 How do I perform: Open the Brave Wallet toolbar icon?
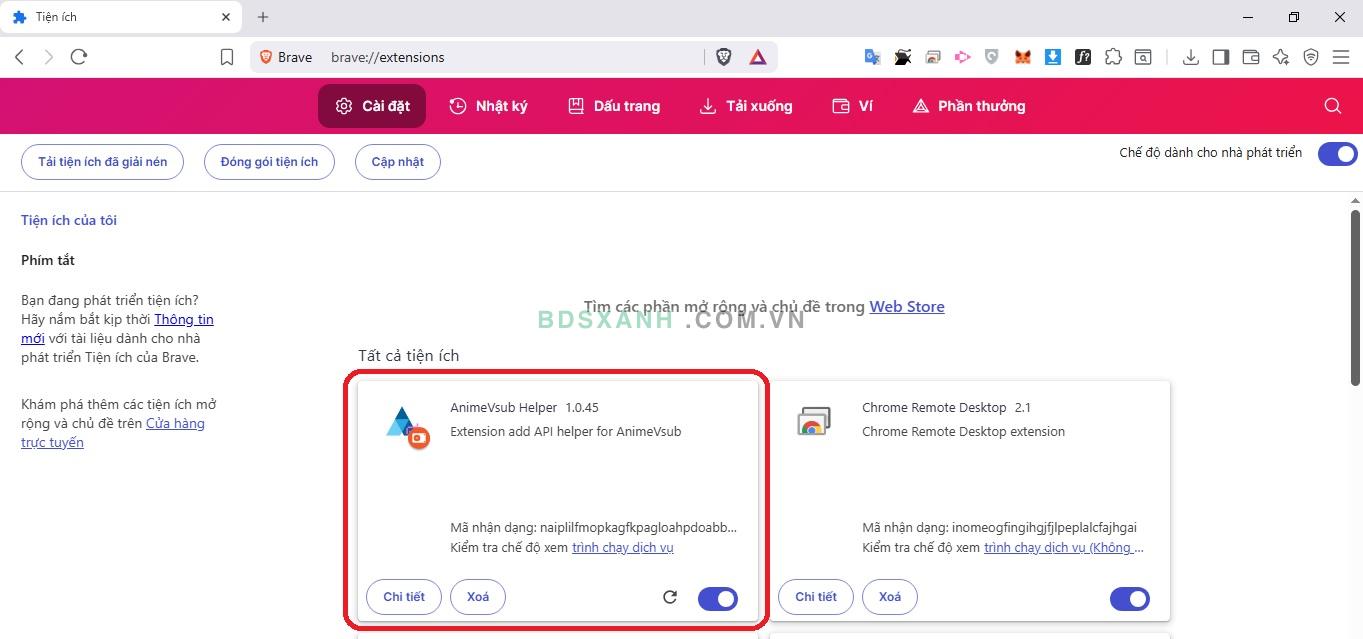(1250, 57)
